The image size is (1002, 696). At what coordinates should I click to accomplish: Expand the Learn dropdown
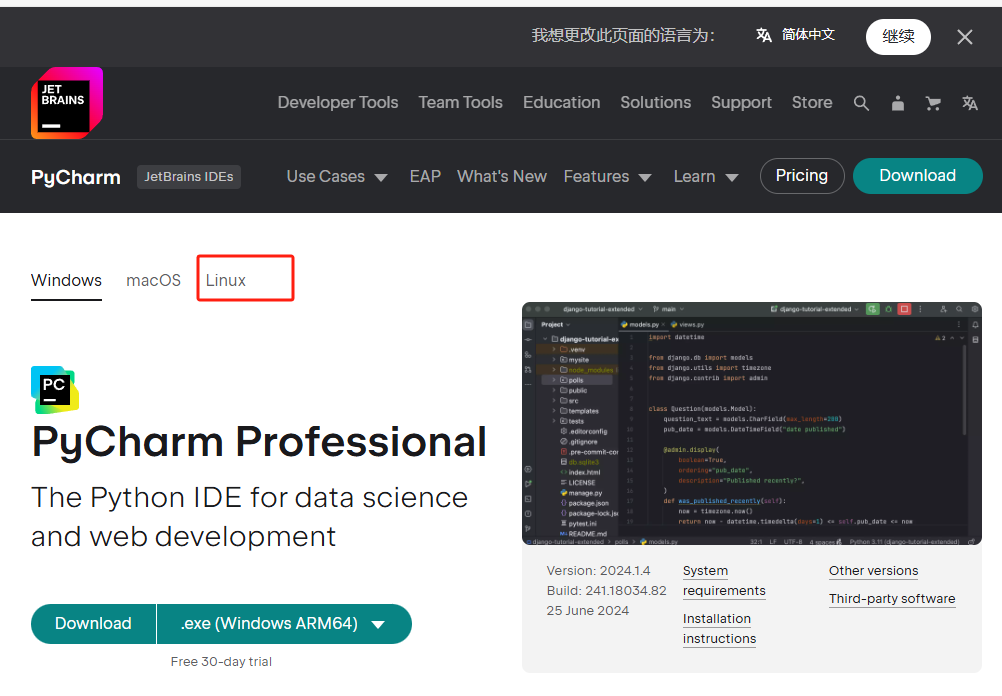[x=705, y=176]
